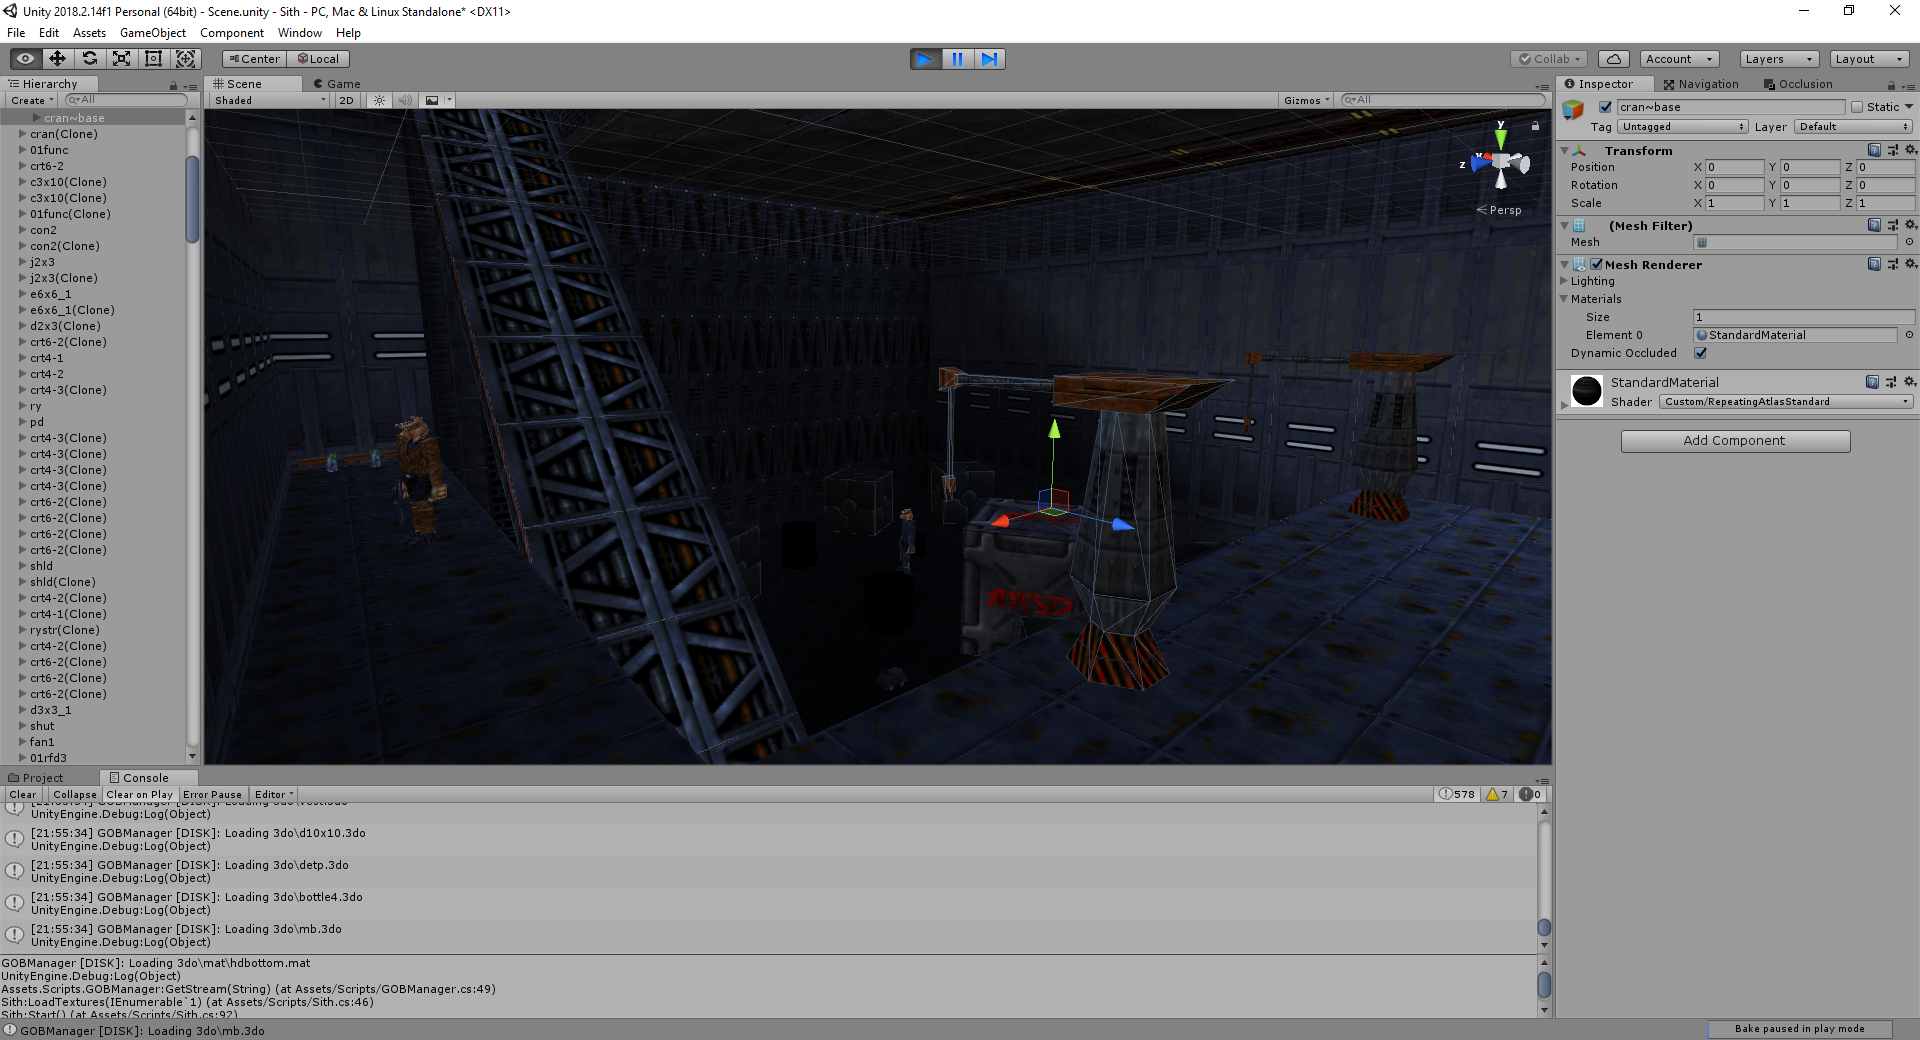
Task: Enable the Static checkbox
Action: (1857, 107)
